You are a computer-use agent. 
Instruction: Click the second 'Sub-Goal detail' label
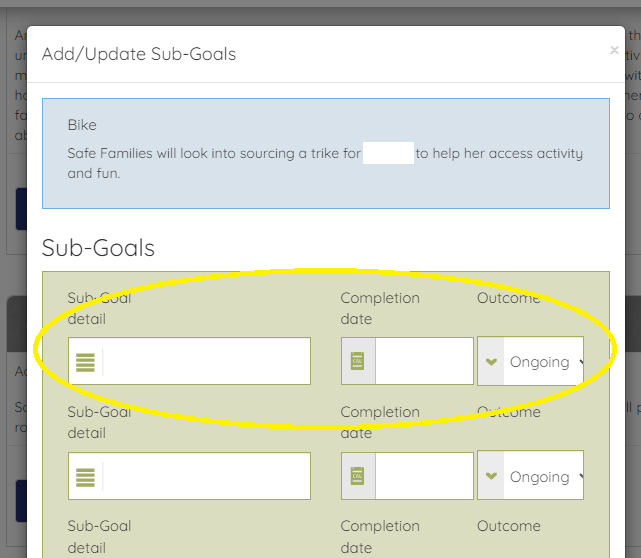[x=99, y=422]
